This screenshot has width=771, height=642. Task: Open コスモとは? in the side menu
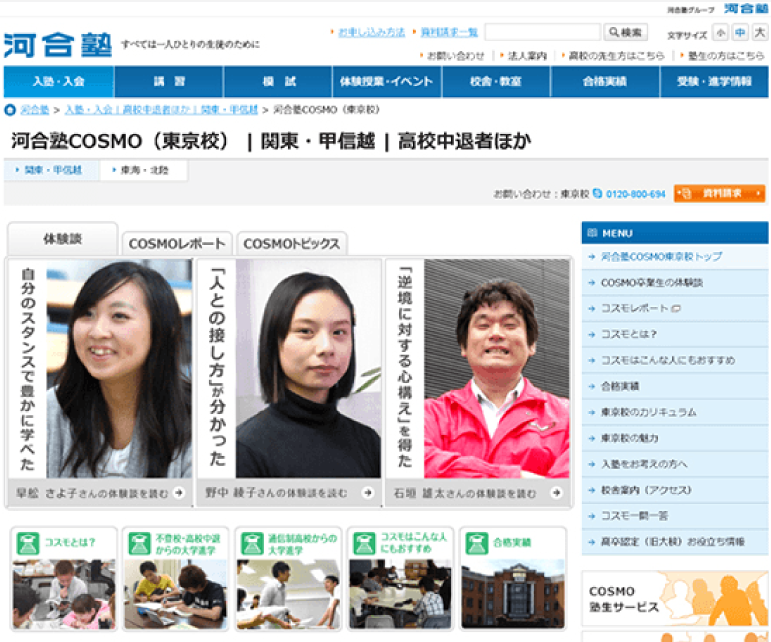pyautogui.click(x=675, y=334)
